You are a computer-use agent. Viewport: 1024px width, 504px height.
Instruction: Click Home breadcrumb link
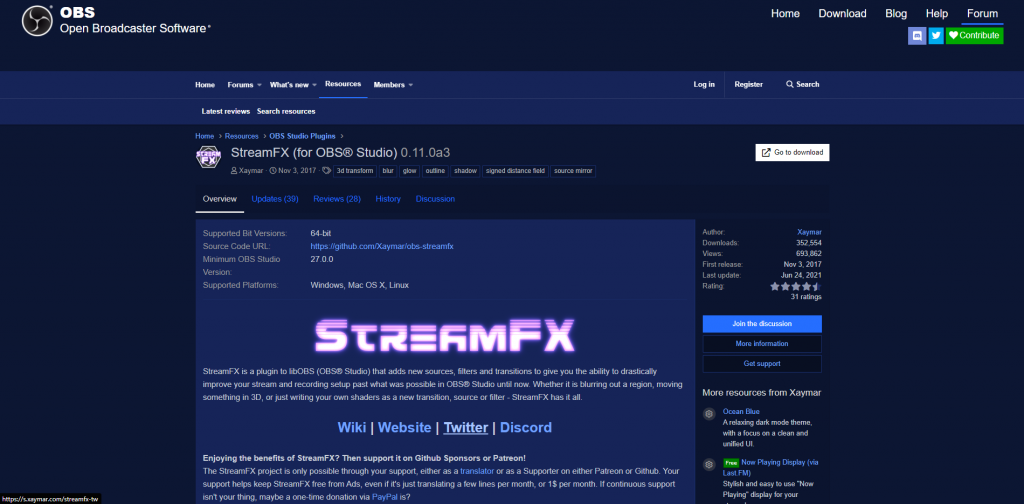pyautogui.click(x=204, y=136)
